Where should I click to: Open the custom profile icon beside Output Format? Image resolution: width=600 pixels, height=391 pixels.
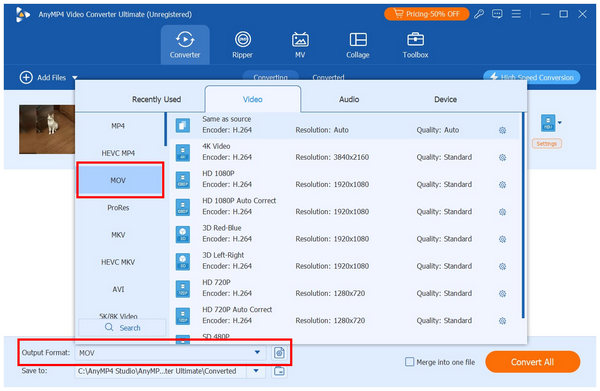(279, 352)
